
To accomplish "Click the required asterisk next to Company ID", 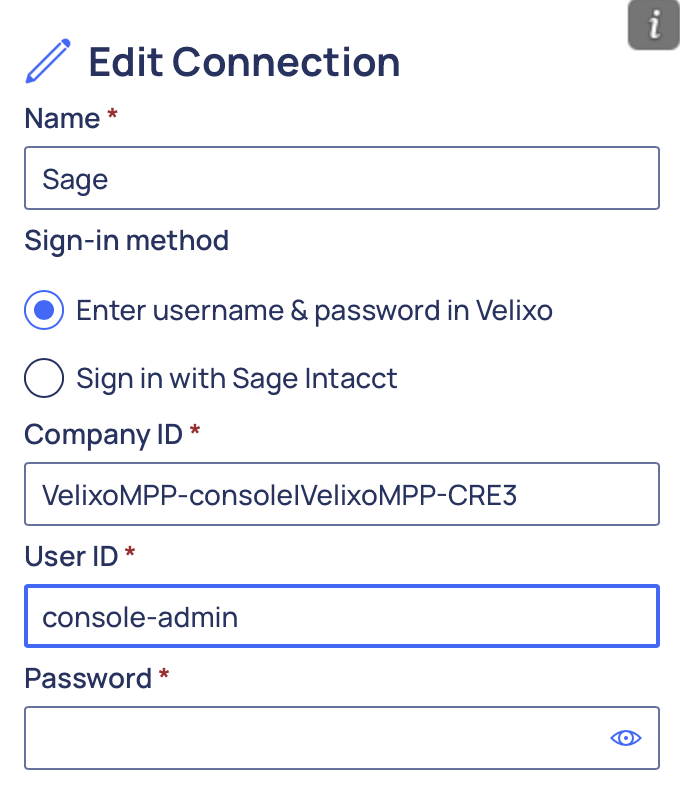I will [x=194, y=432].
